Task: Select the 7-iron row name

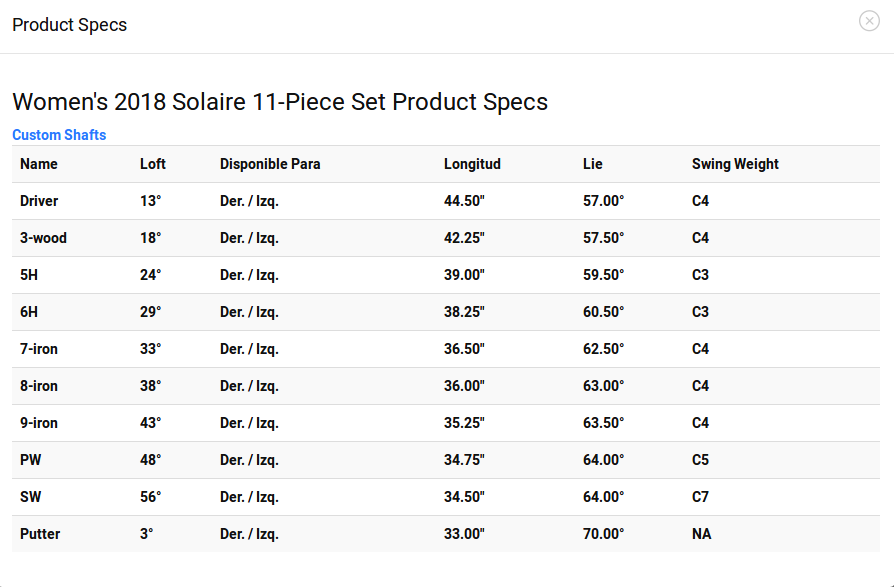Action: 39,349
